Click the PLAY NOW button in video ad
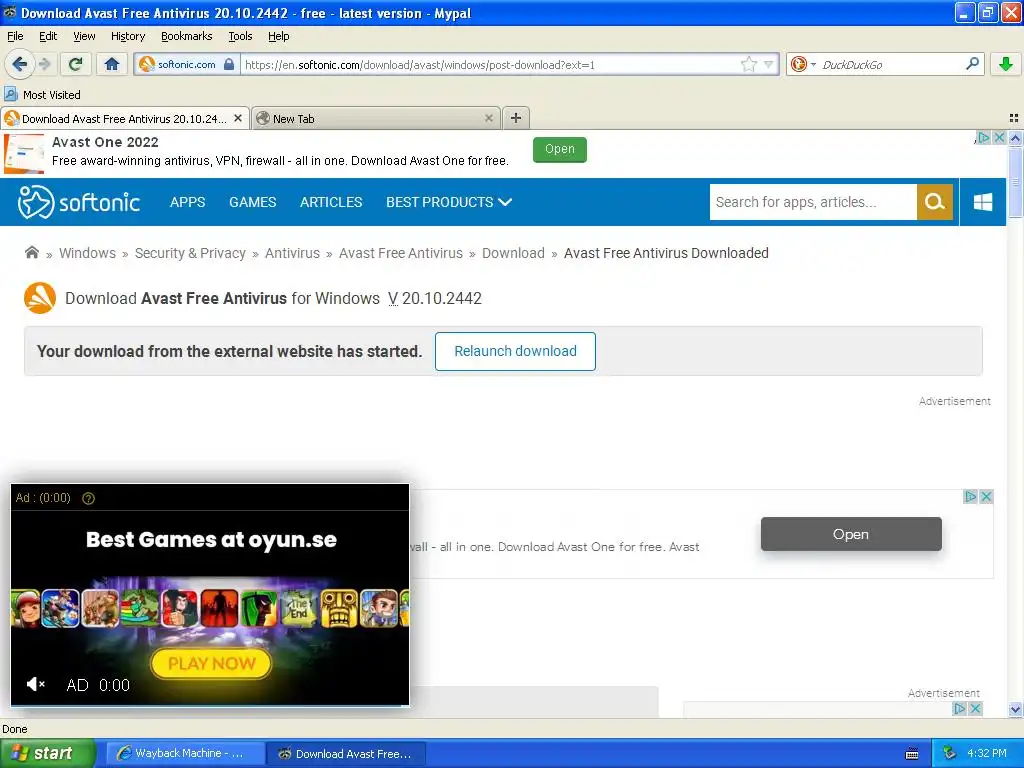 click(212, 664)
